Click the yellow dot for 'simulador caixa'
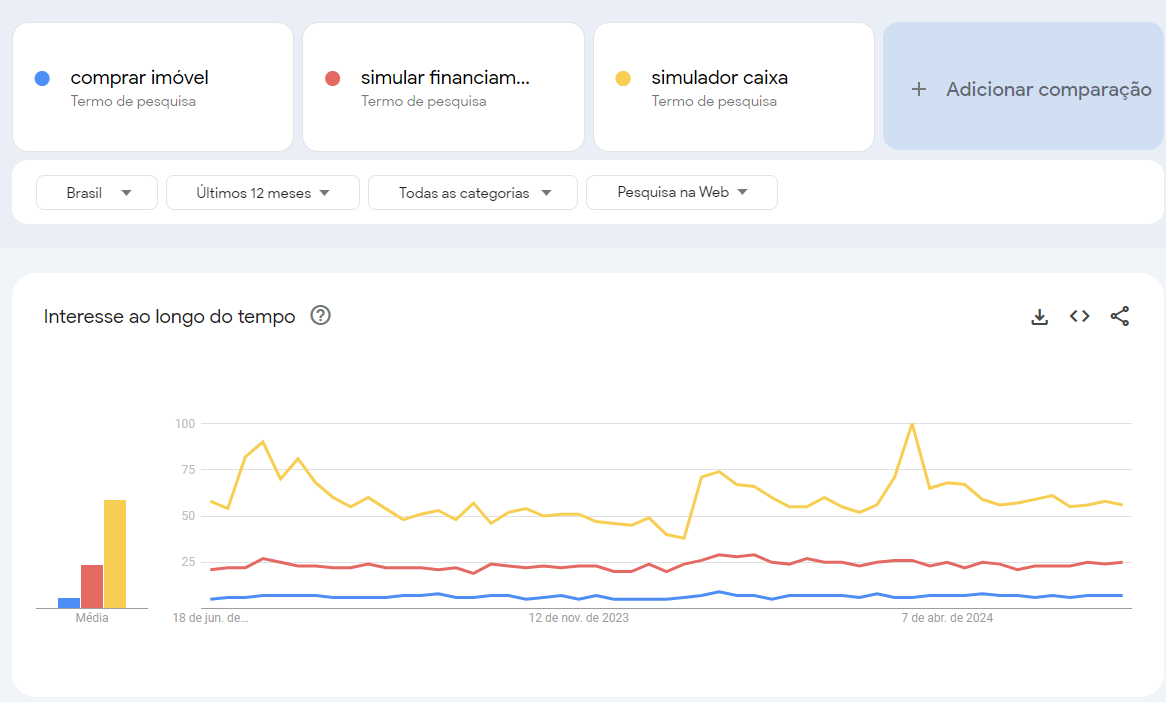The image size is (1166, 702). (x=622, y=77)
